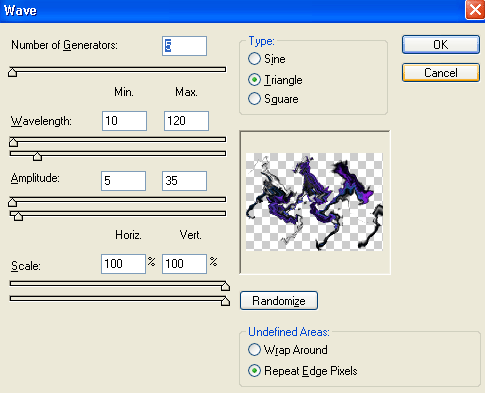Click the Wavelength Max field

point(186,121)
